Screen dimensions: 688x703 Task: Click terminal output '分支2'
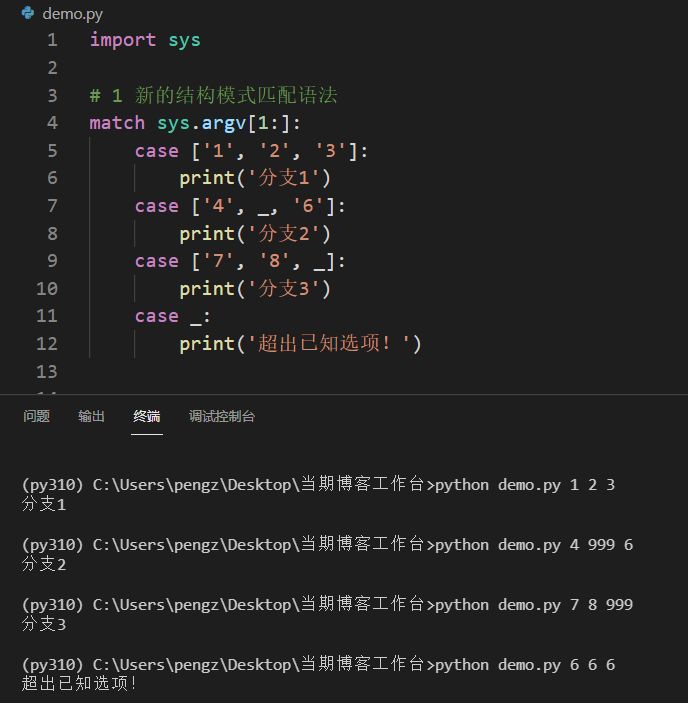(44, 564)
